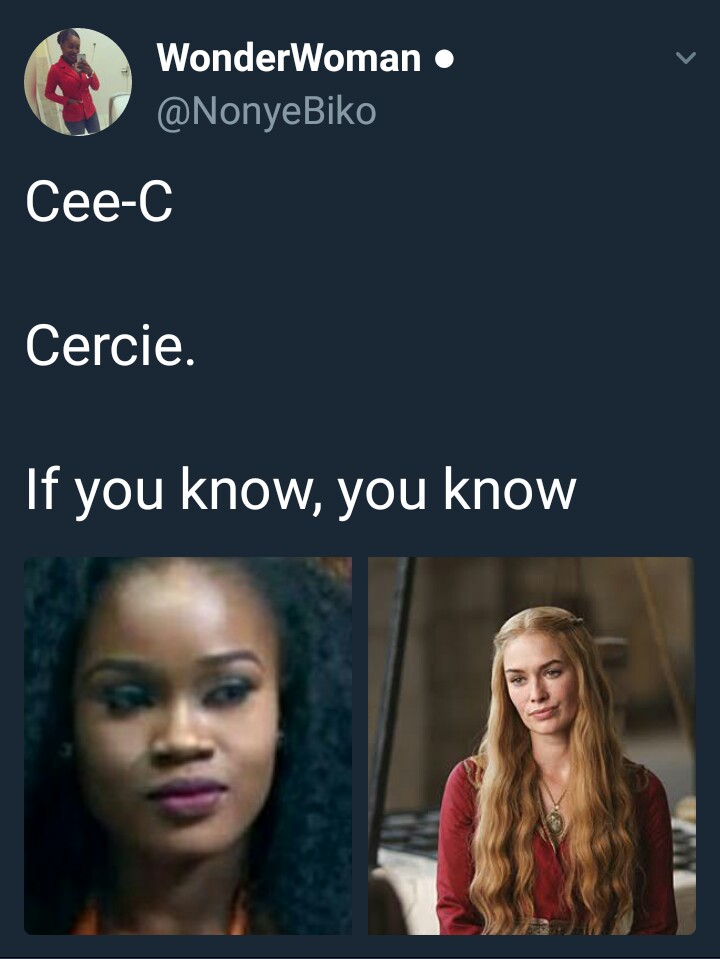Select the "Cee-C" tweet text line
Viewport: 720px width, 959px height.
(99, 202)
